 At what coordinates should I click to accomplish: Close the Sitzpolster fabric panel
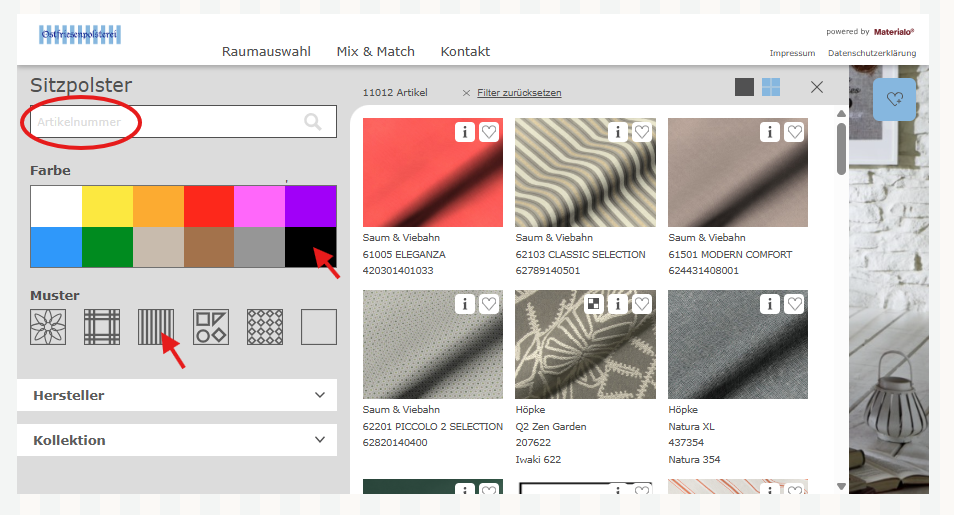pyautogui.click(x=817, y=87)
